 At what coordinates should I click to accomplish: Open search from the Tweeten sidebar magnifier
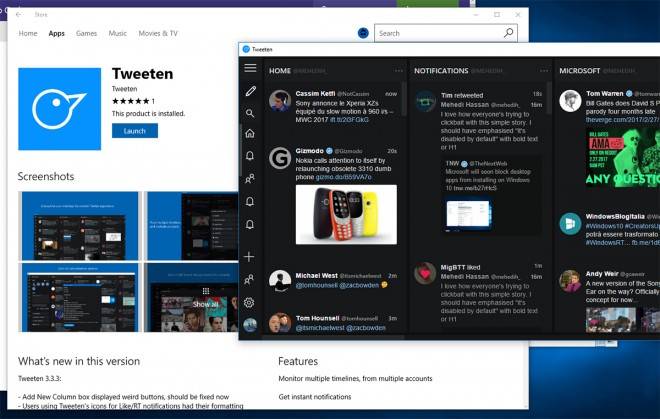[x=250, y=113]
